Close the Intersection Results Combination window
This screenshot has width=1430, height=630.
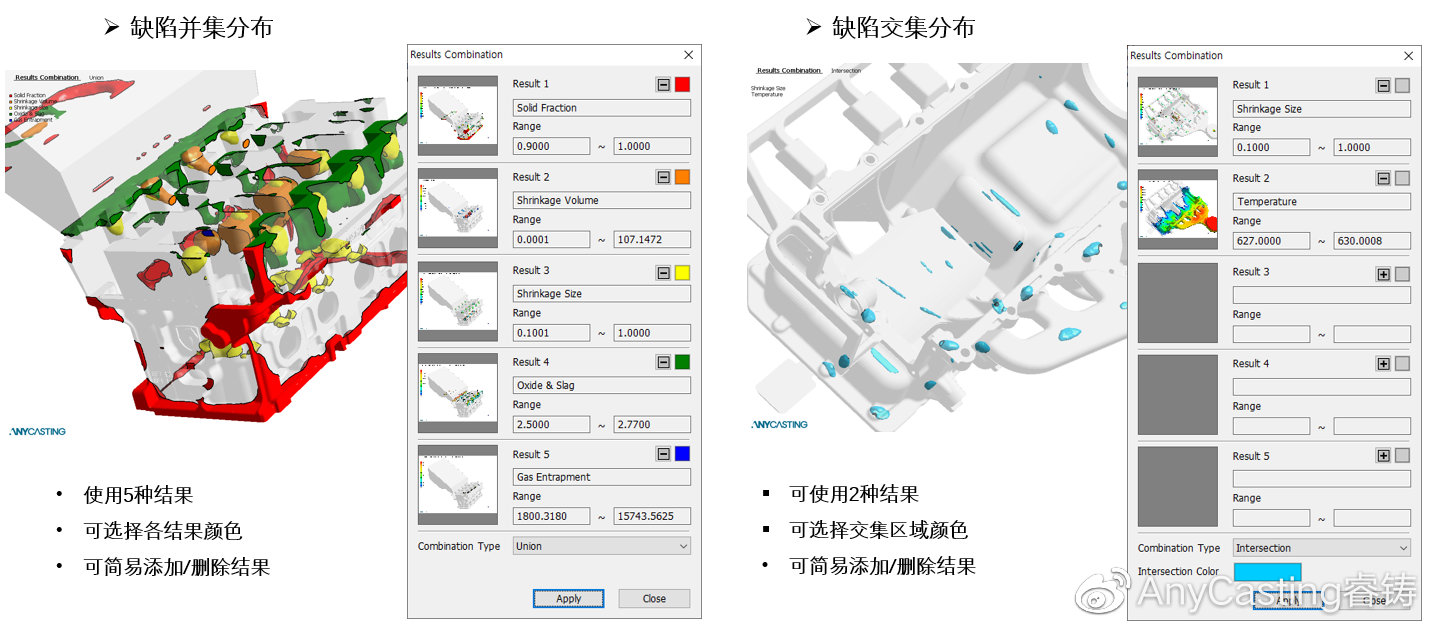click(x=1409, y=56)
